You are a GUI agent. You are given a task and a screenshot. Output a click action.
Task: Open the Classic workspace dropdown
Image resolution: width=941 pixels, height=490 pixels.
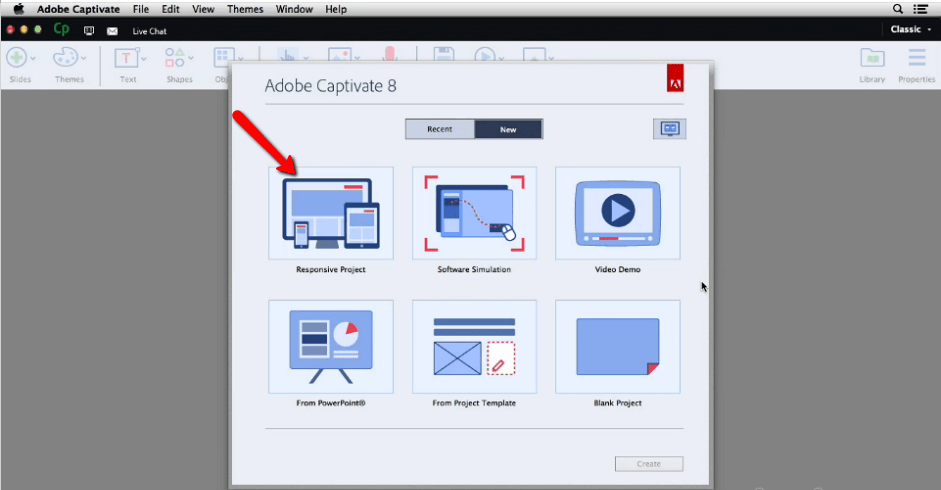point(910,29)
